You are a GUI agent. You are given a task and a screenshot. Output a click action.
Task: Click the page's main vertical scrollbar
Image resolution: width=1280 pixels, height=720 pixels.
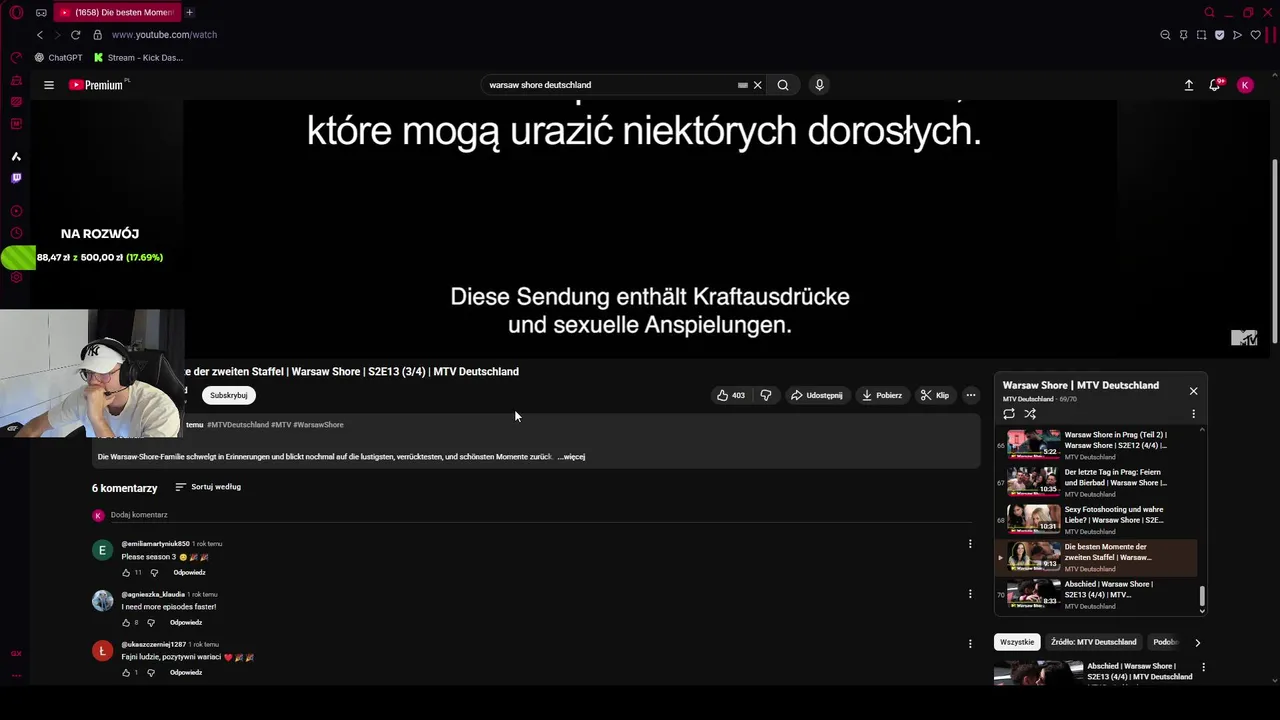coord(1274,250)
